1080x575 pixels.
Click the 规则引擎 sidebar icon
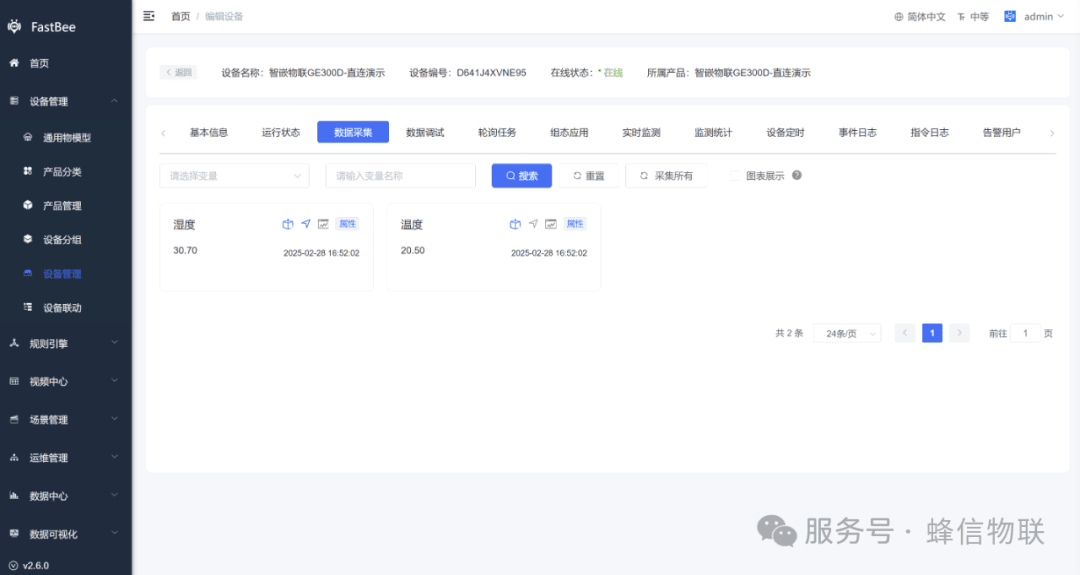point(14,343)
